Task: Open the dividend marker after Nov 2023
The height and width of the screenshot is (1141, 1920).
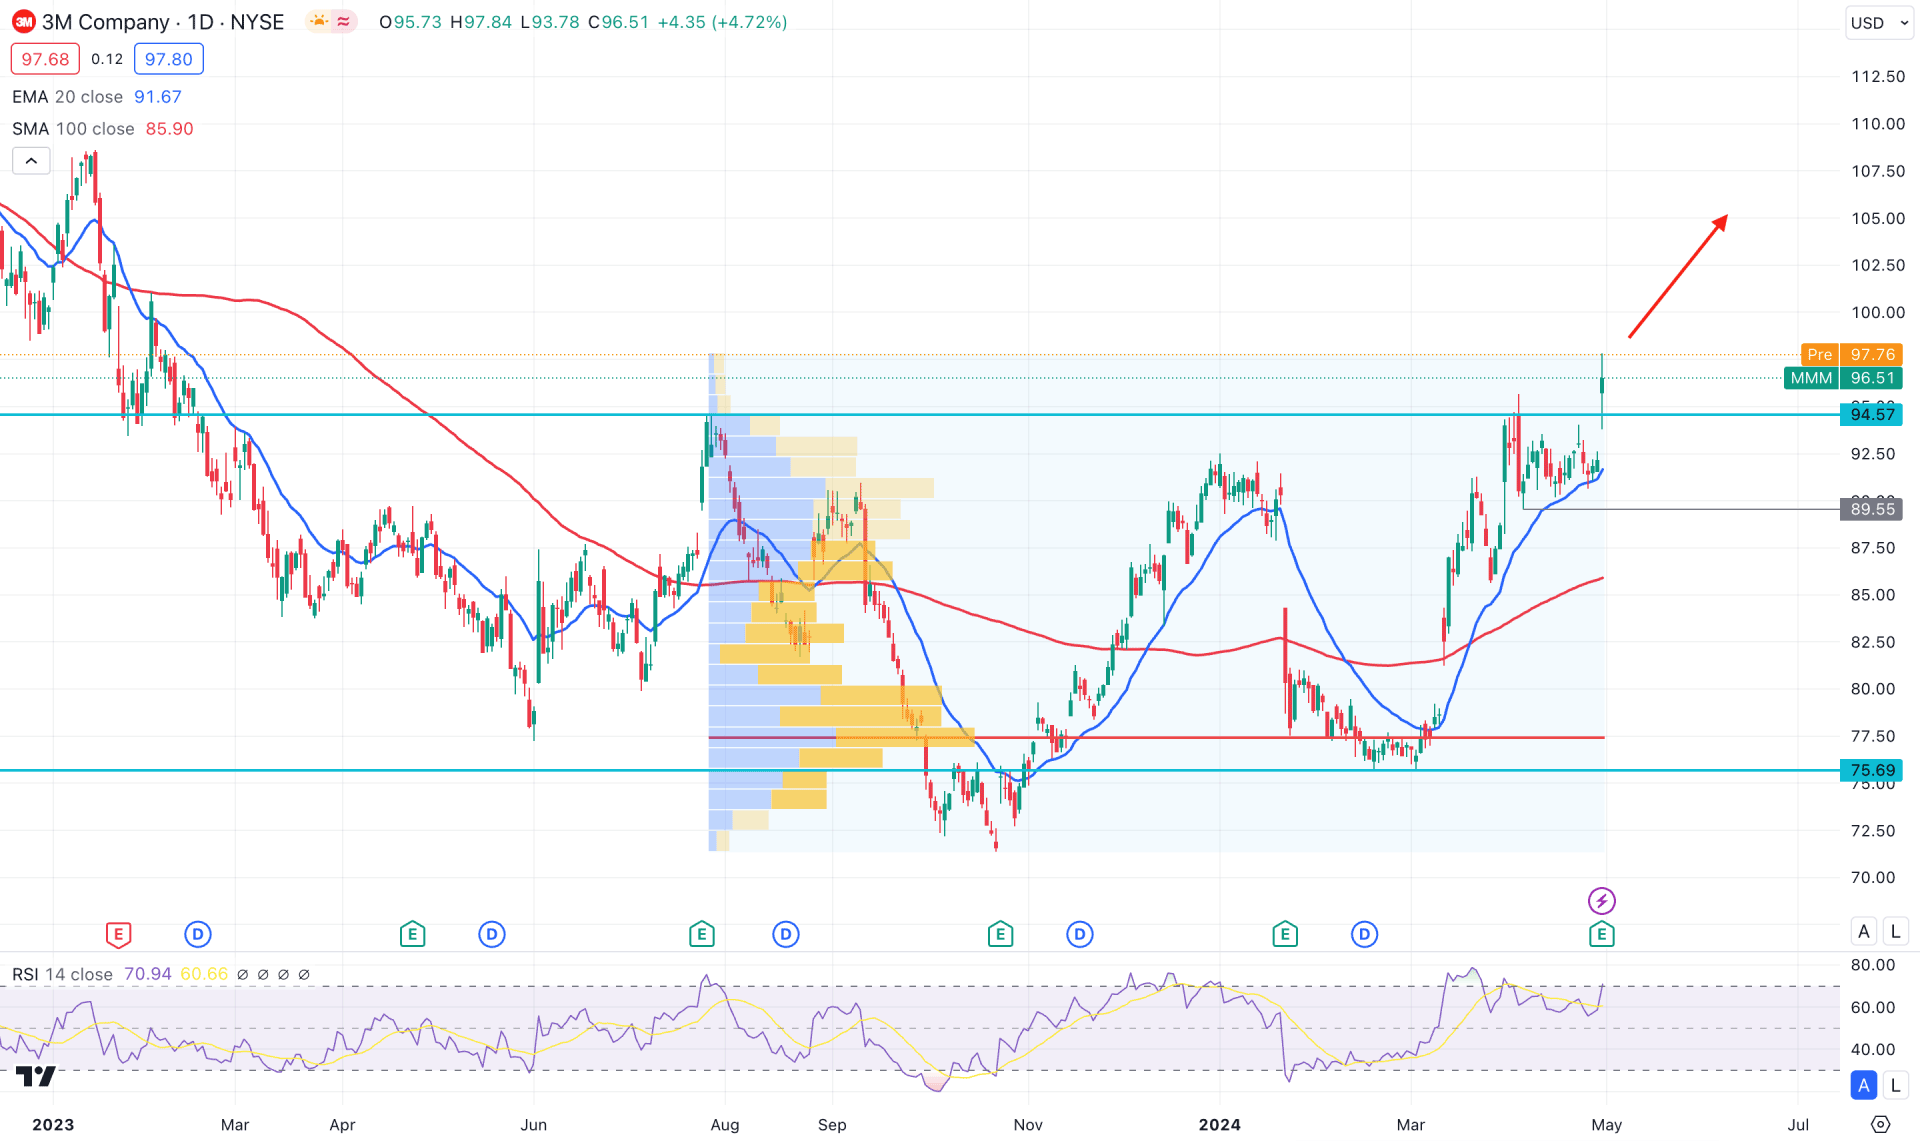Action: 1079,934
